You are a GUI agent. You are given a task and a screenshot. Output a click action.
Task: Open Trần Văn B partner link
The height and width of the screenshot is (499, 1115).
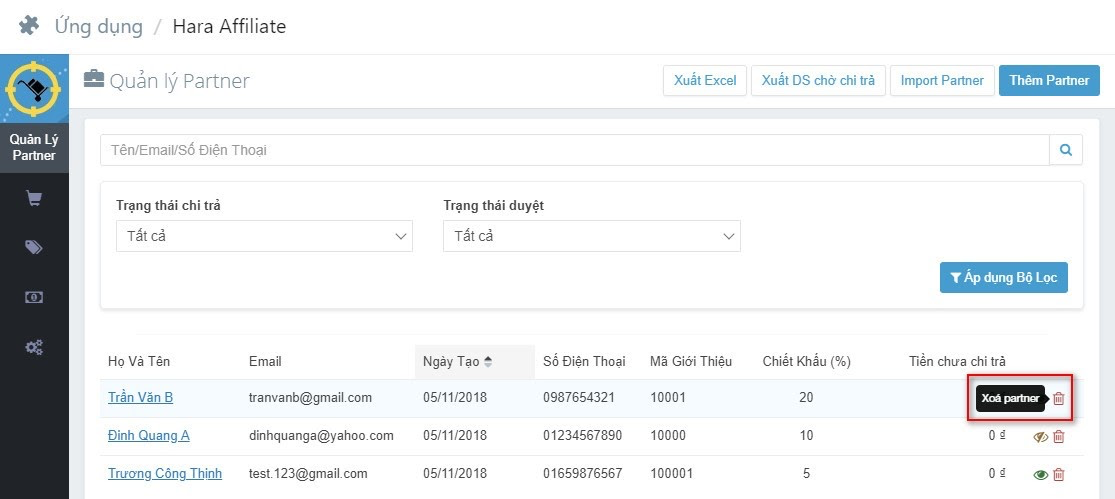click(140, 398)
